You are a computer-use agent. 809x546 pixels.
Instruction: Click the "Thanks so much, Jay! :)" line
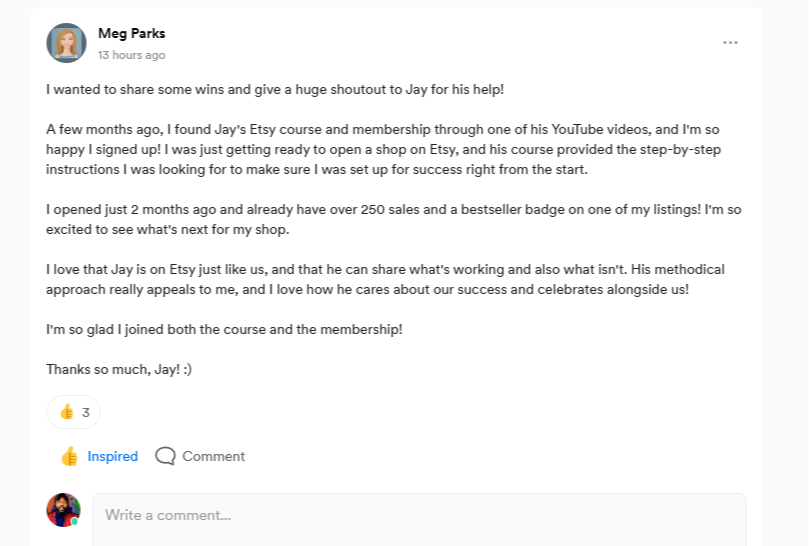[x=119, y=369]
